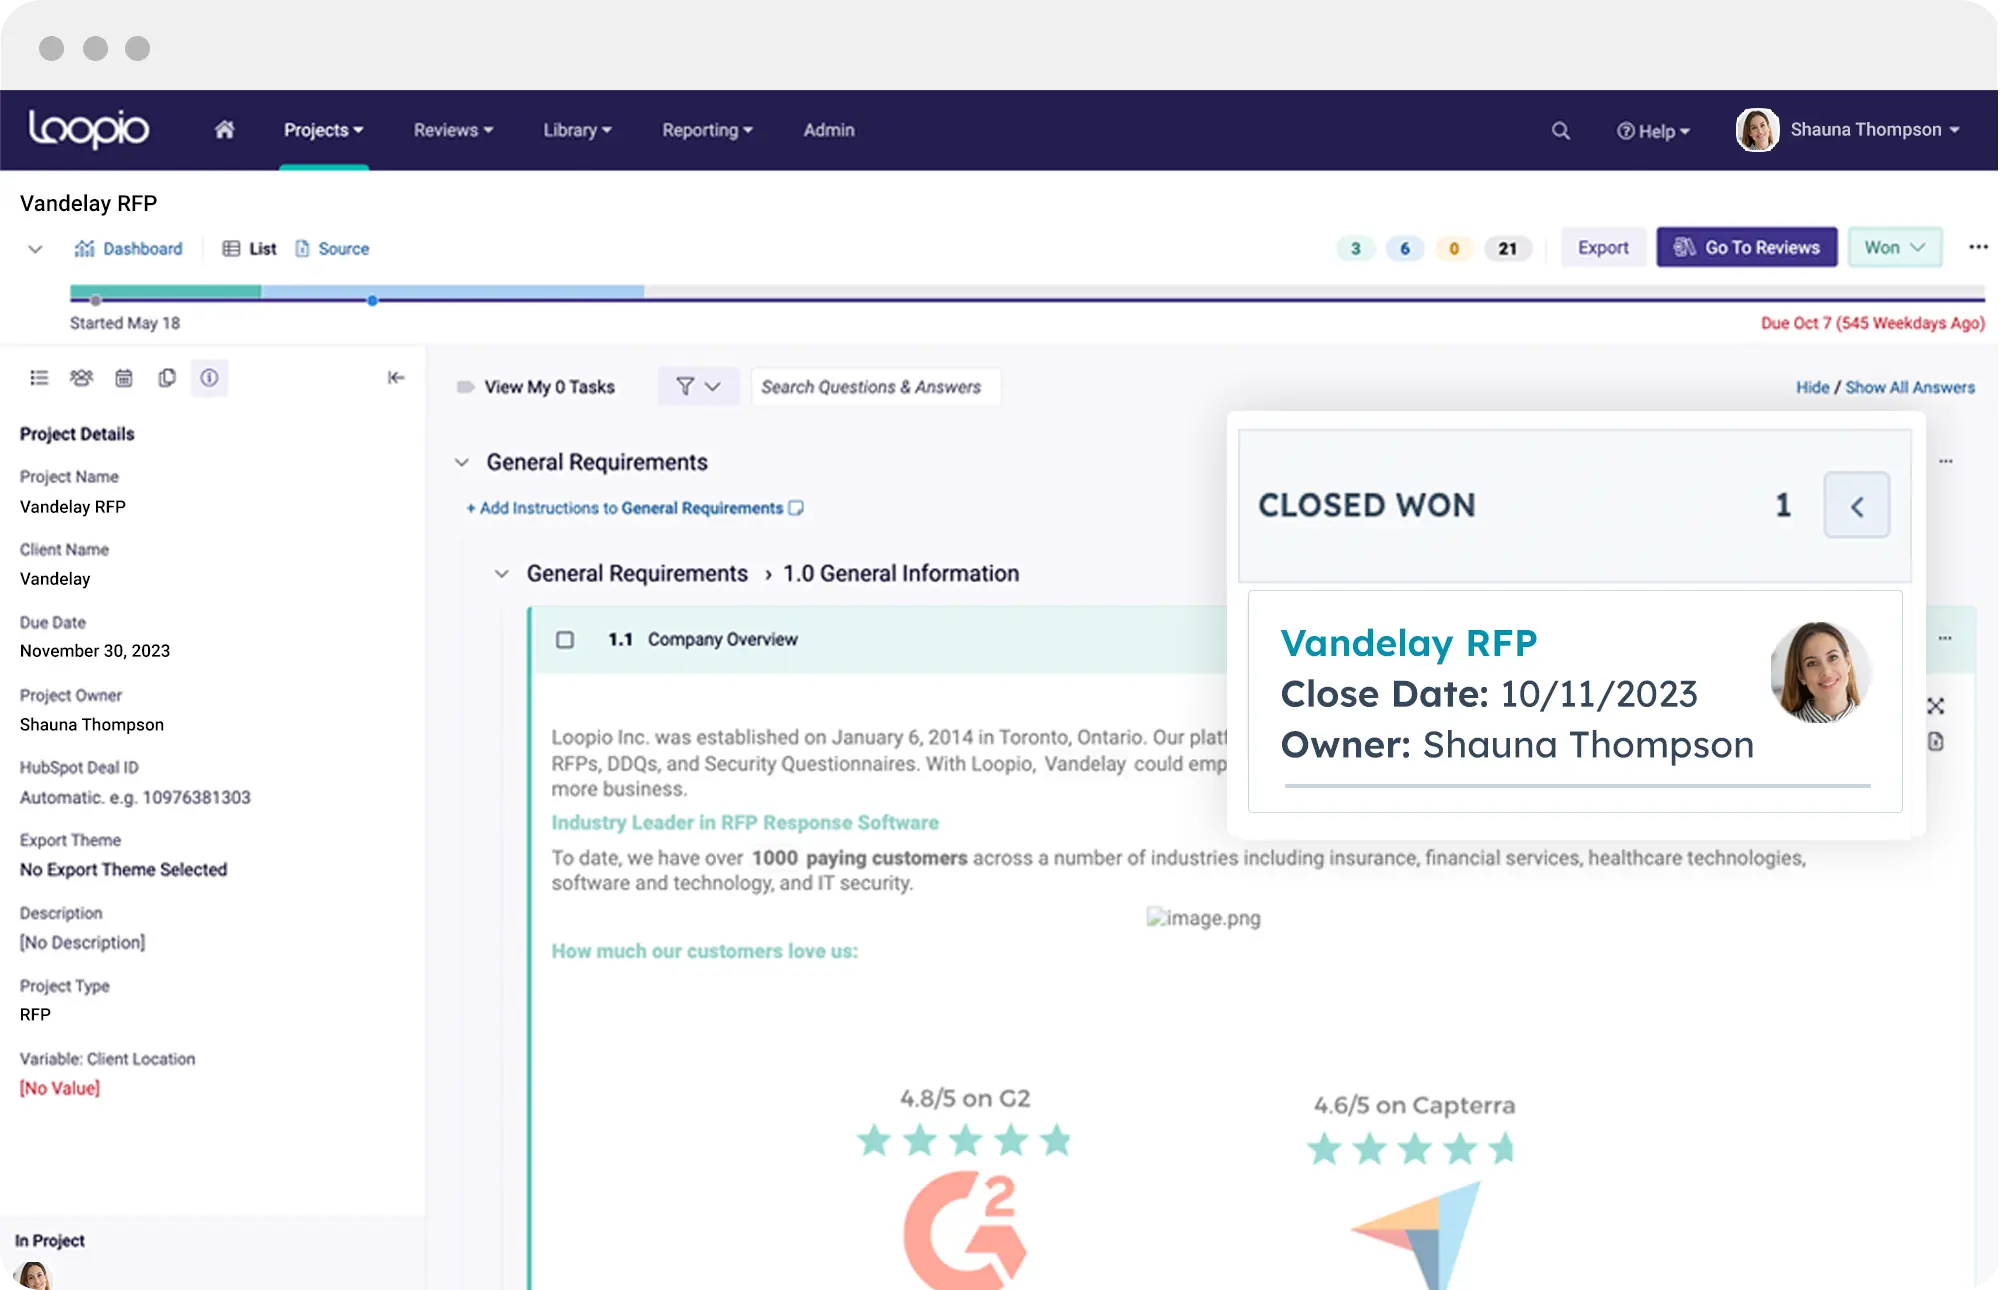Viewport: 2000px width, 1290px height.
Task: Check the 1.1 Company Overview checkbox
Action: click(x=565, y=639)
